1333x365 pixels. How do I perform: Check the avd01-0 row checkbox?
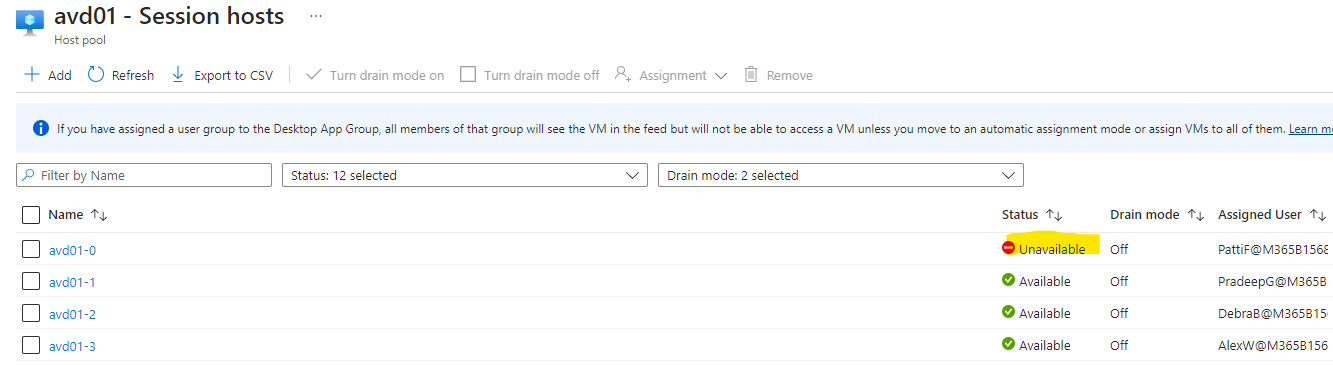(30, 249)
